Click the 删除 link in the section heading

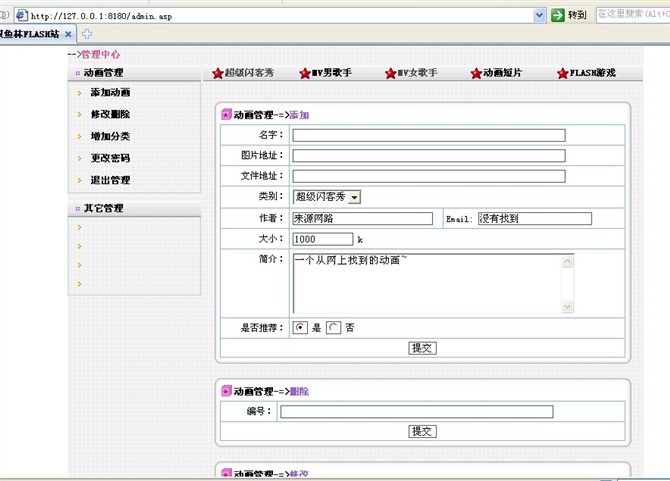(299, 391)
